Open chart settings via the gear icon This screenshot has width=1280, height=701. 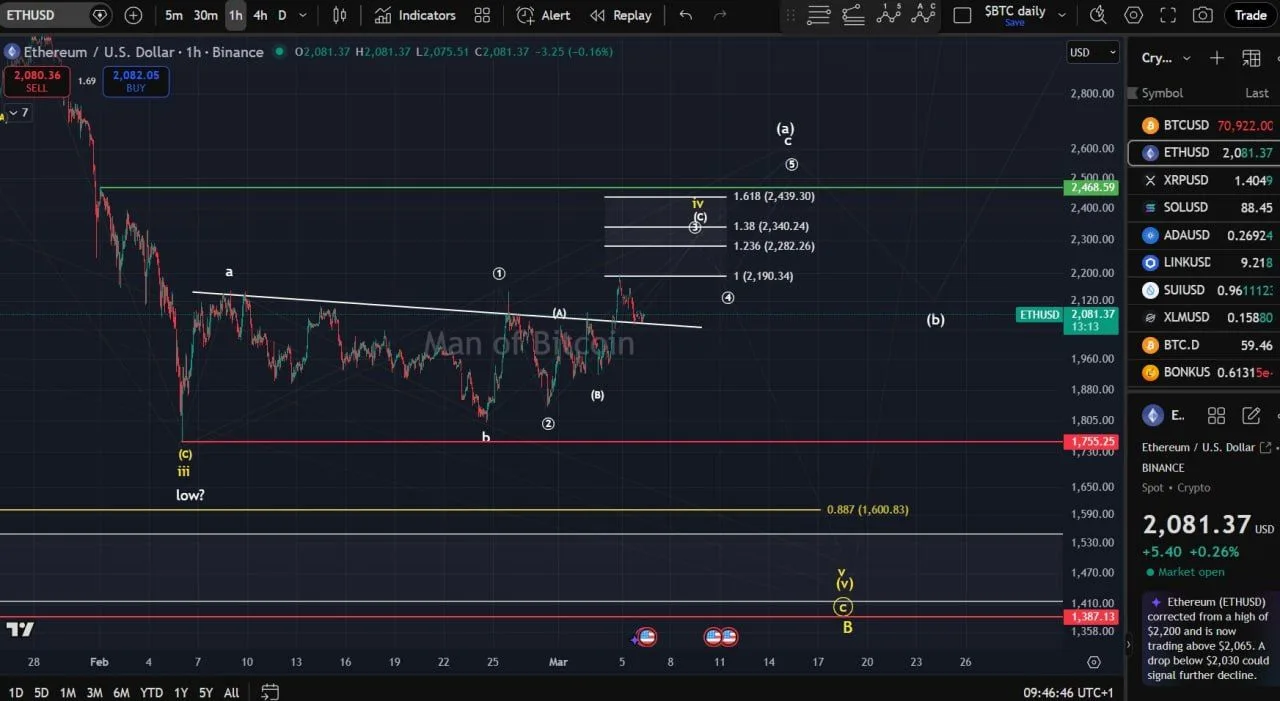(x=1133, y=15)
